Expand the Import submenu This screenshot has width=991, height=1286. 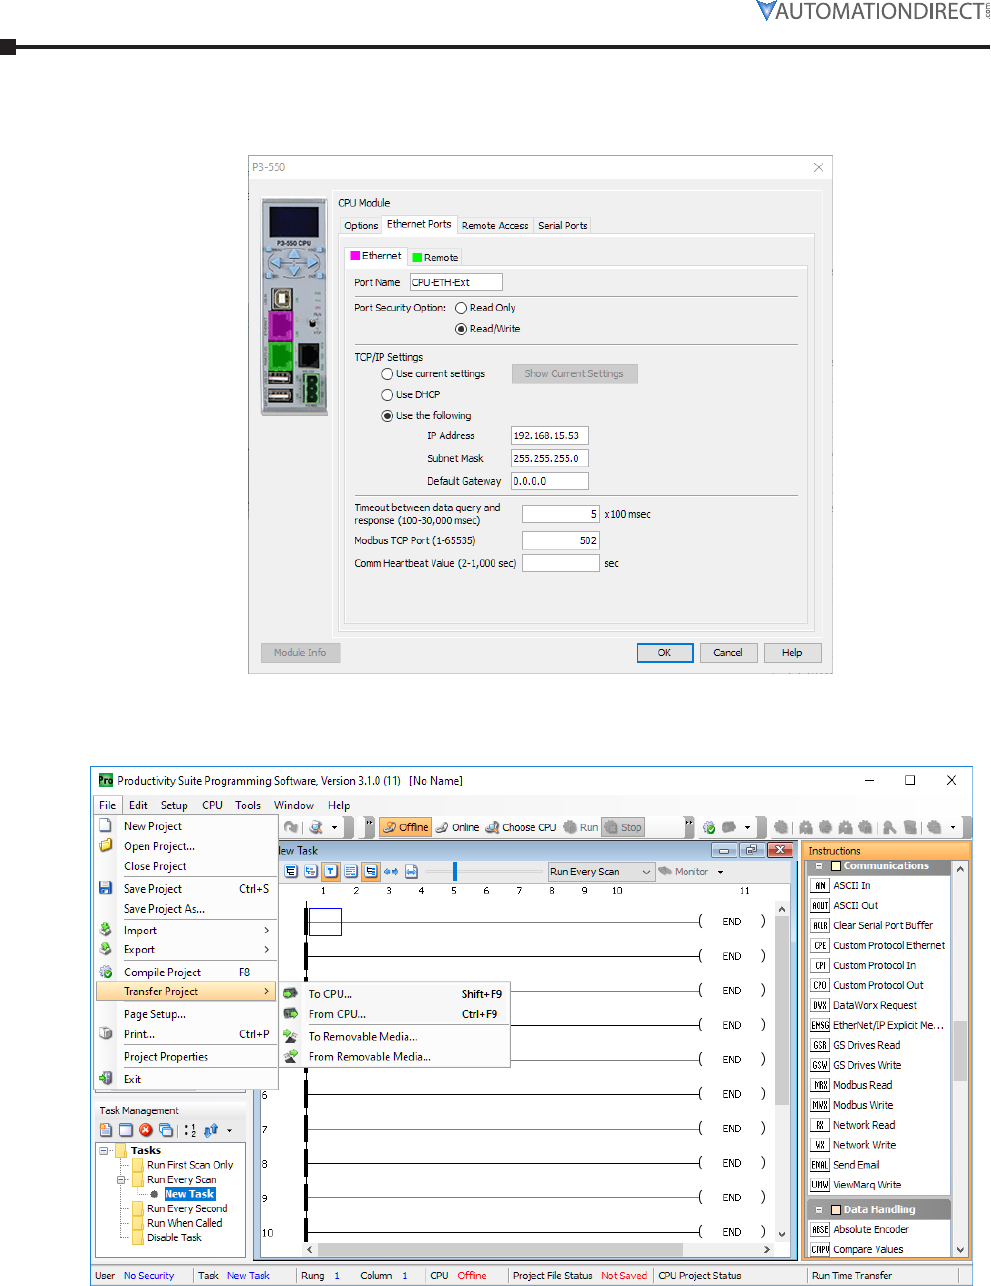pyautogui.click(x=187, y=930)
